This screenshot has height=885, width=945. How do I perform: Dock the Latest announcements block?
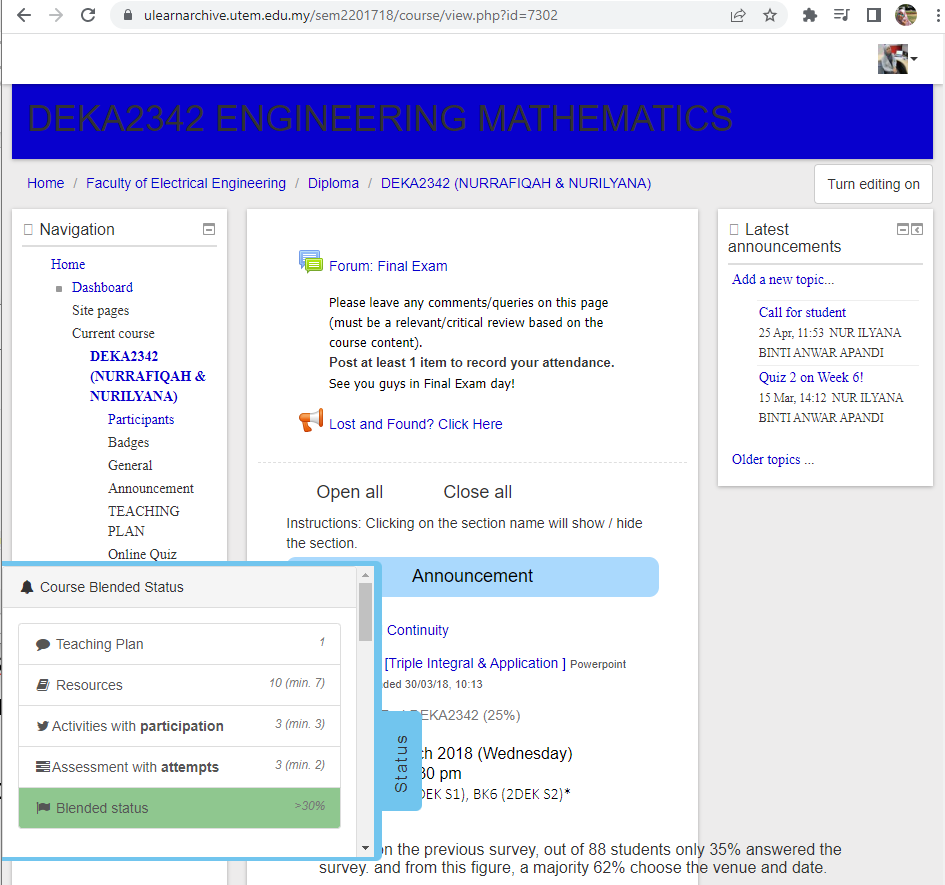(917, 229)
